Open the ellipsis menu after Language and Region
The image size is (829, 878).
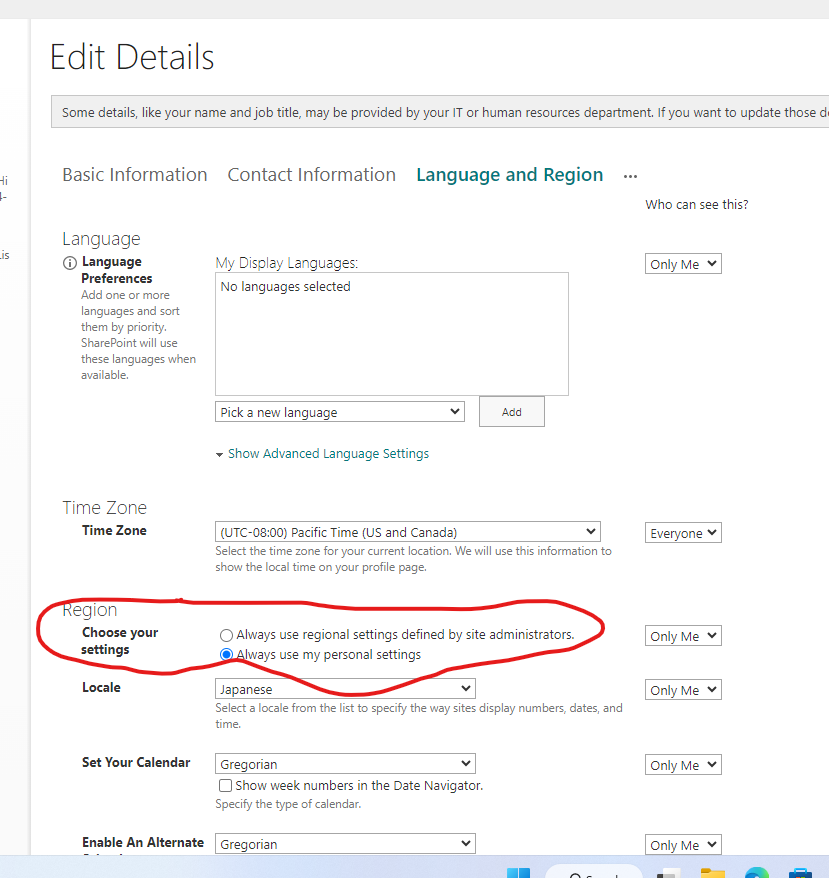(x=630, y=175)
